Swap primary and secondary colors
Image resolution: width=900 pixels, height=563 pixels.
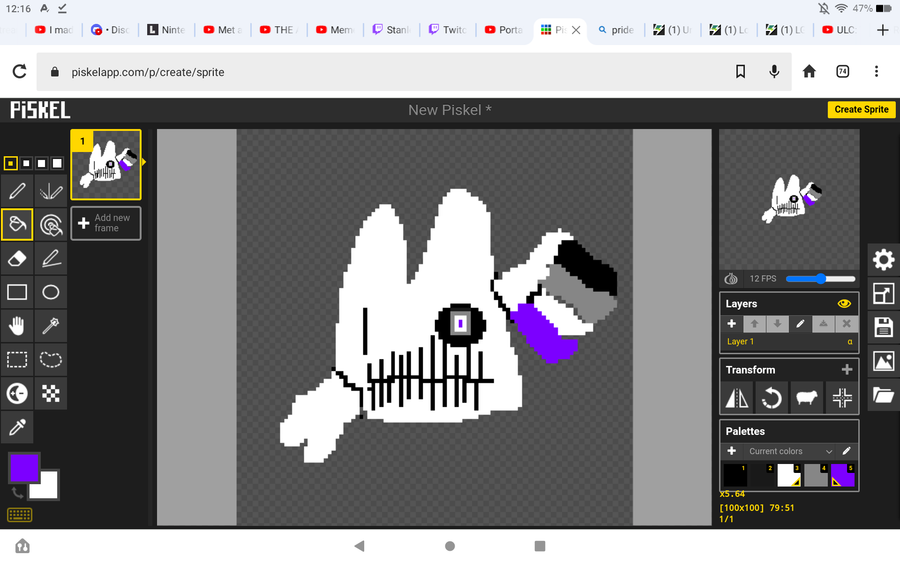[17, 492]
